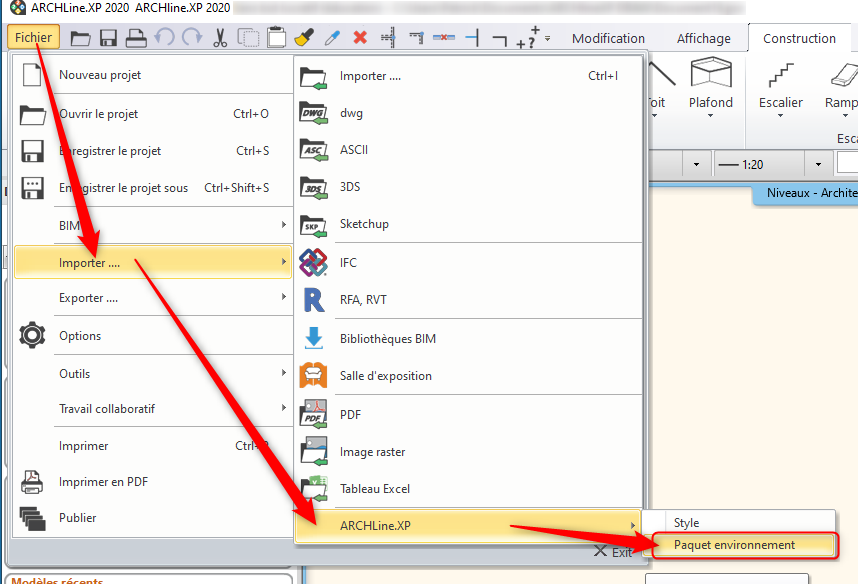
Task: Click the red X delete icon
Action: point(360,37)
